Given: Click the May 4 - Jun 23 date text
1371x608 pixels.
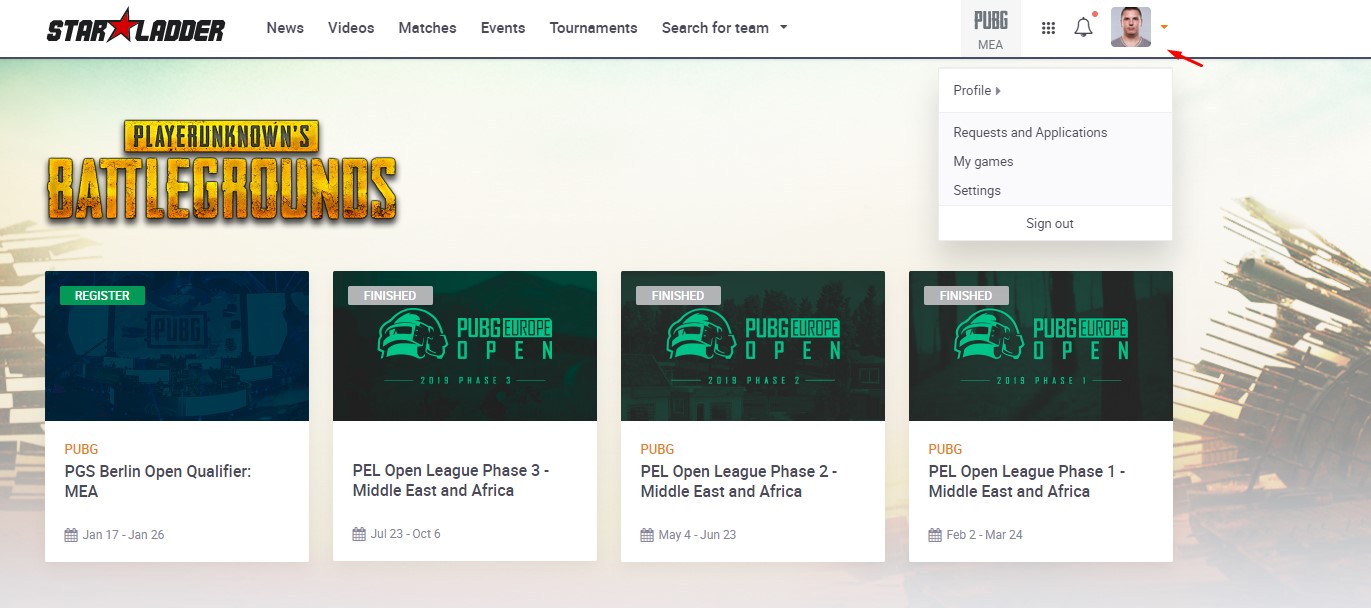Looking at the screenshot, I should click(698, 535).
